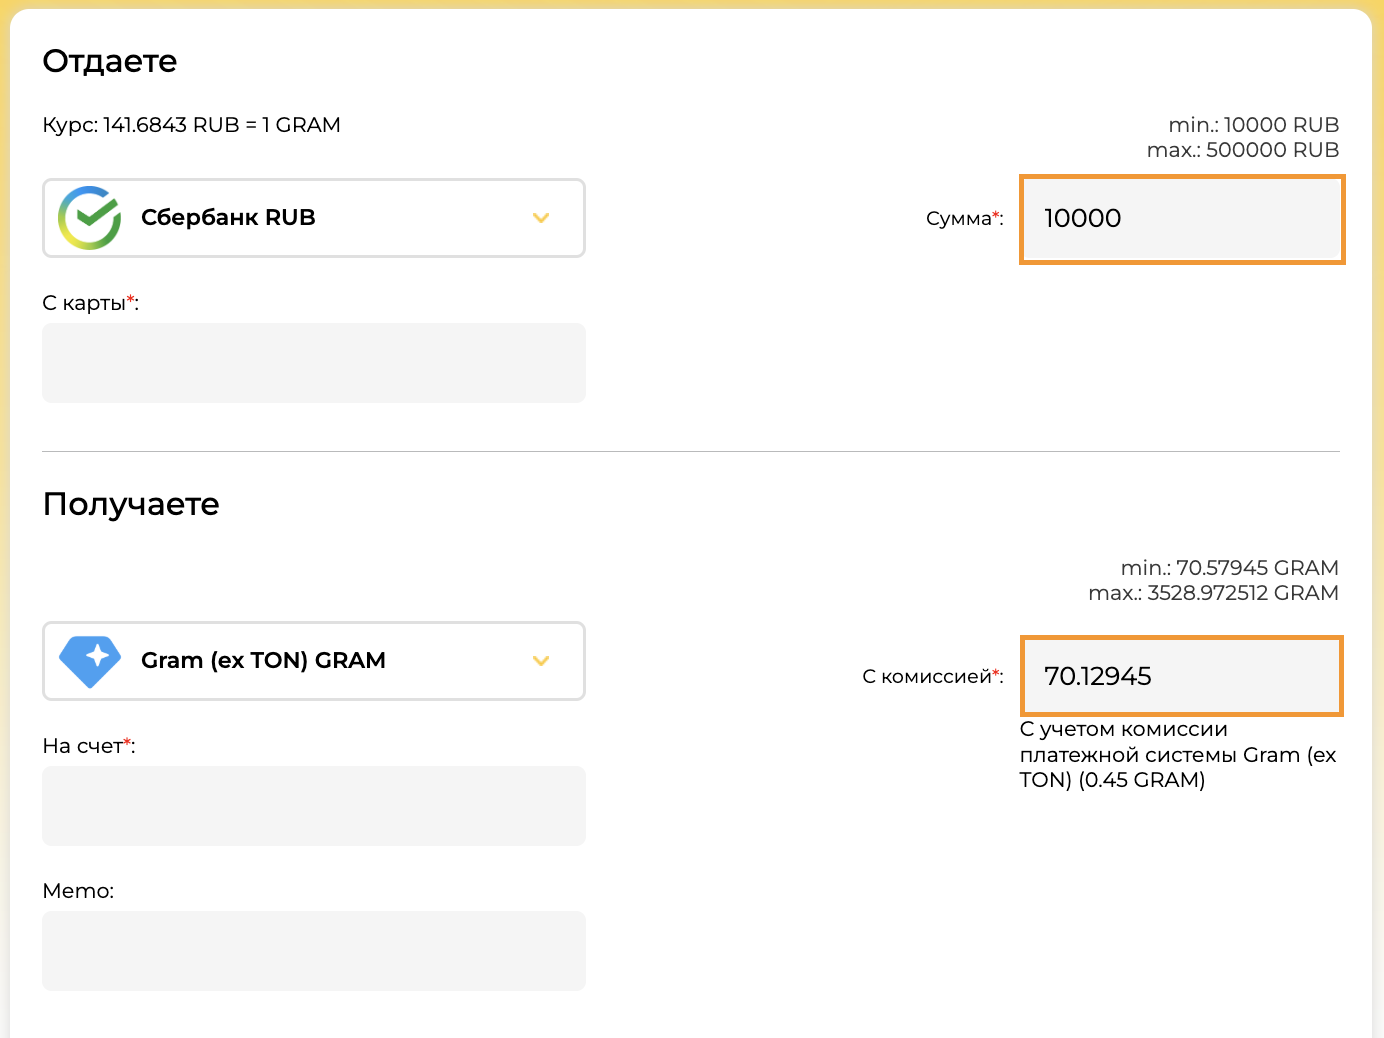Focus the С карты card number field
Viewport: 1384px width, 1038px height.
pyautogui.click(x=314, y=363)
